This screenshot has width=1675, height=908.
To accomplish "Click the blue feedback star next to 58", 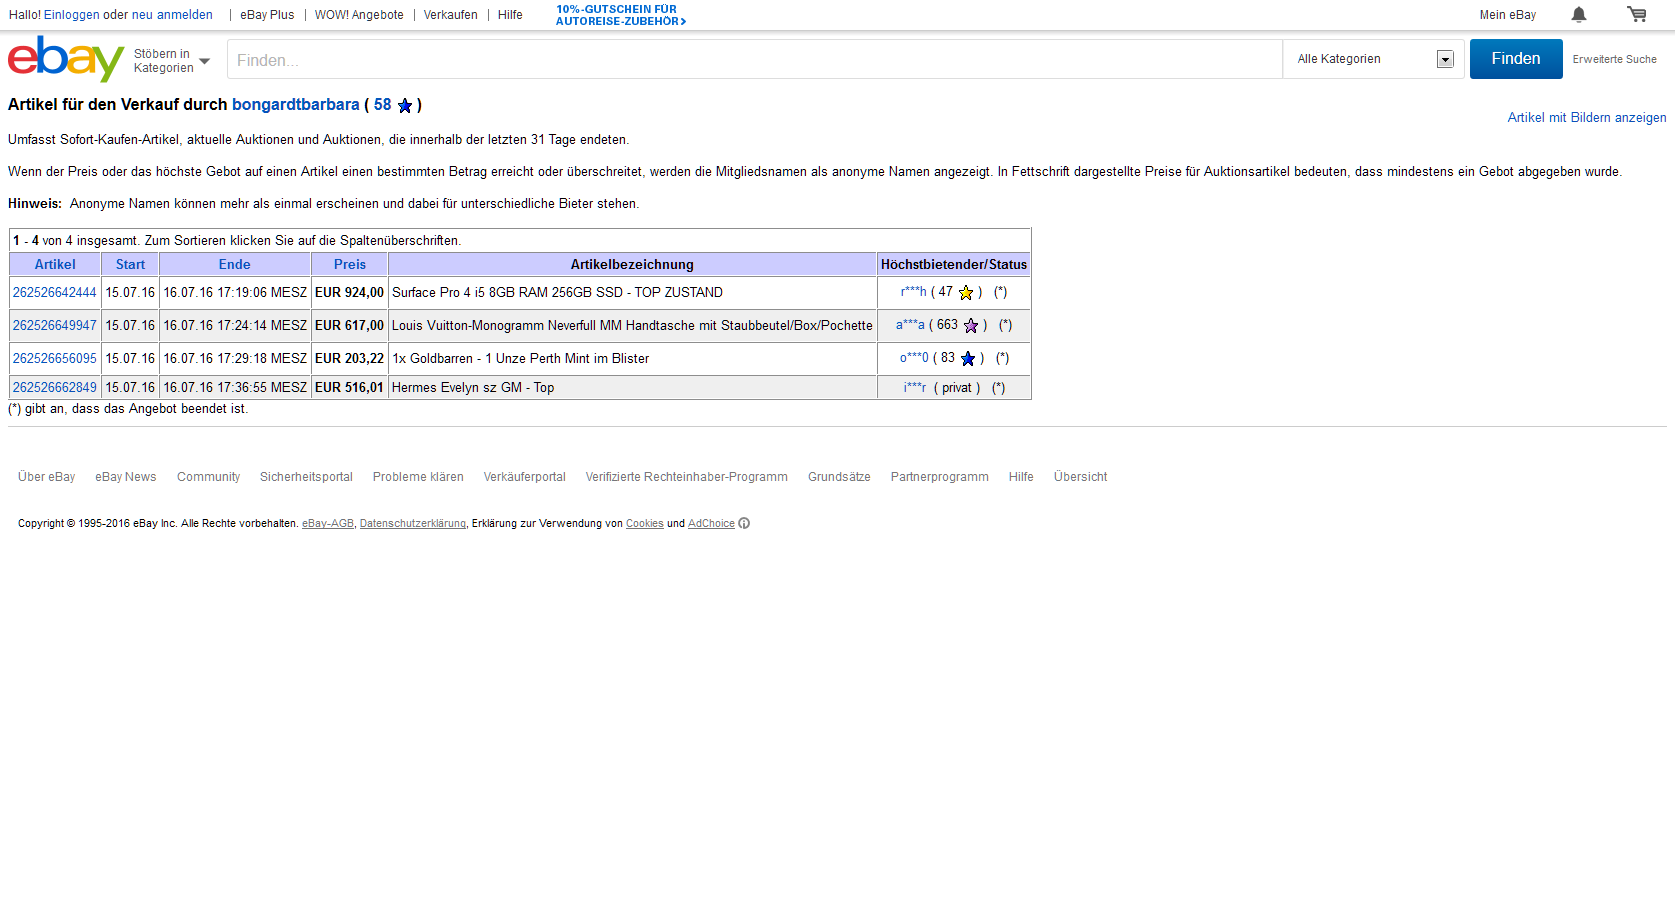I will [x=405, y=105].
